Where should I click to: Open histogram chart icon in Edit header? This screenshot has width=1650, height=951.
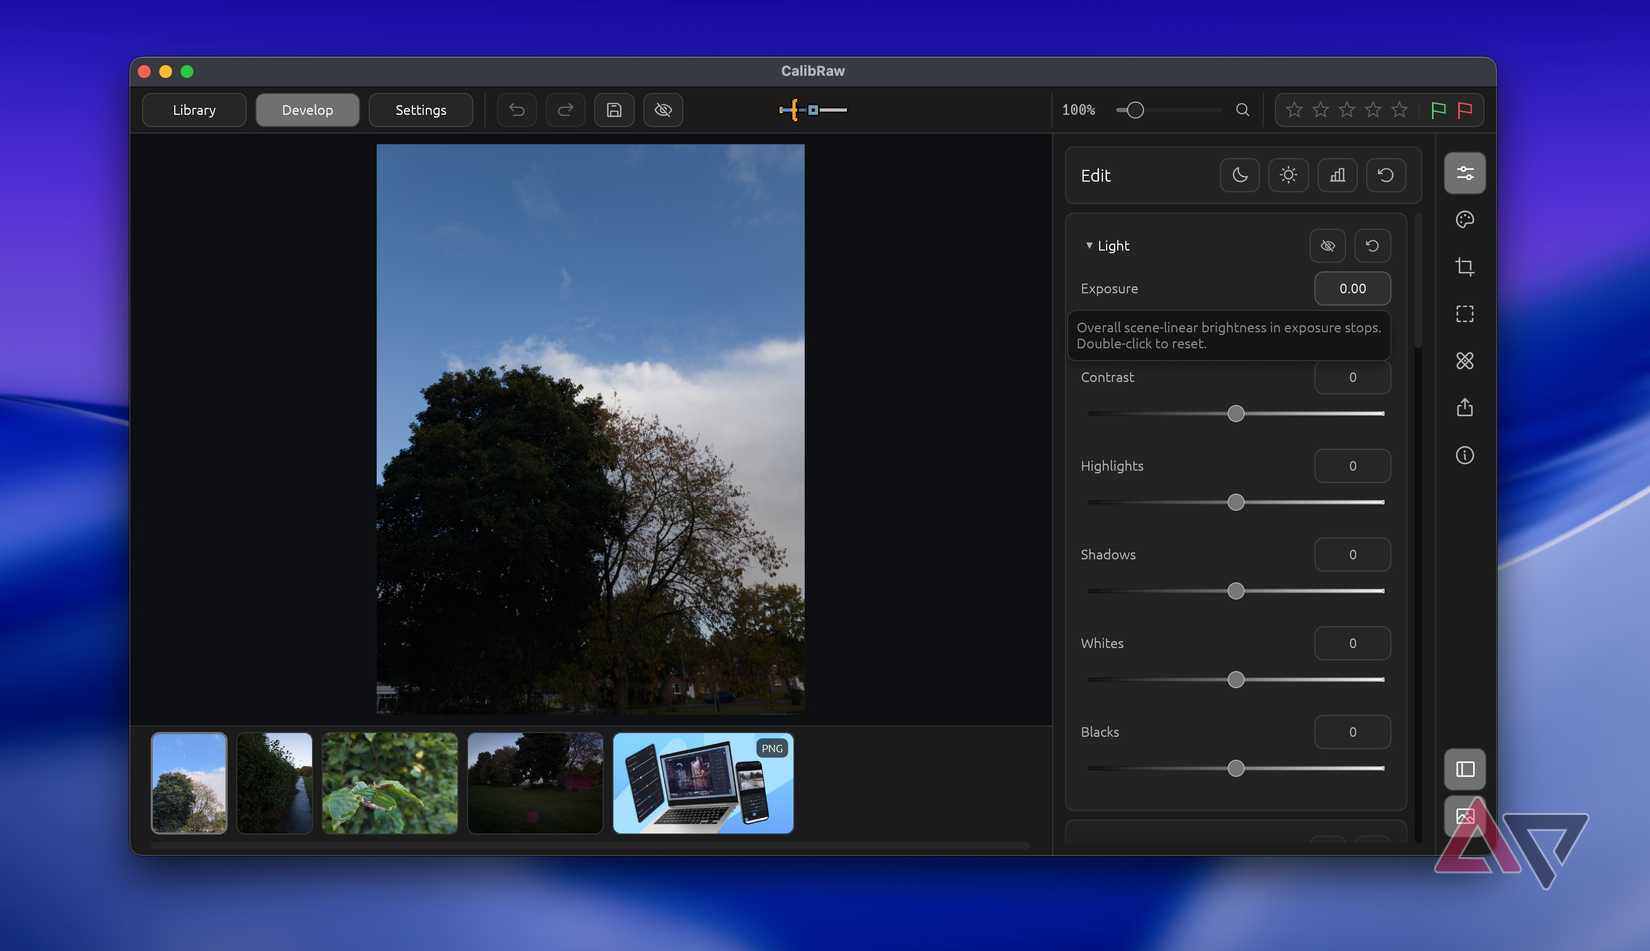click(x=1337, y=175)
